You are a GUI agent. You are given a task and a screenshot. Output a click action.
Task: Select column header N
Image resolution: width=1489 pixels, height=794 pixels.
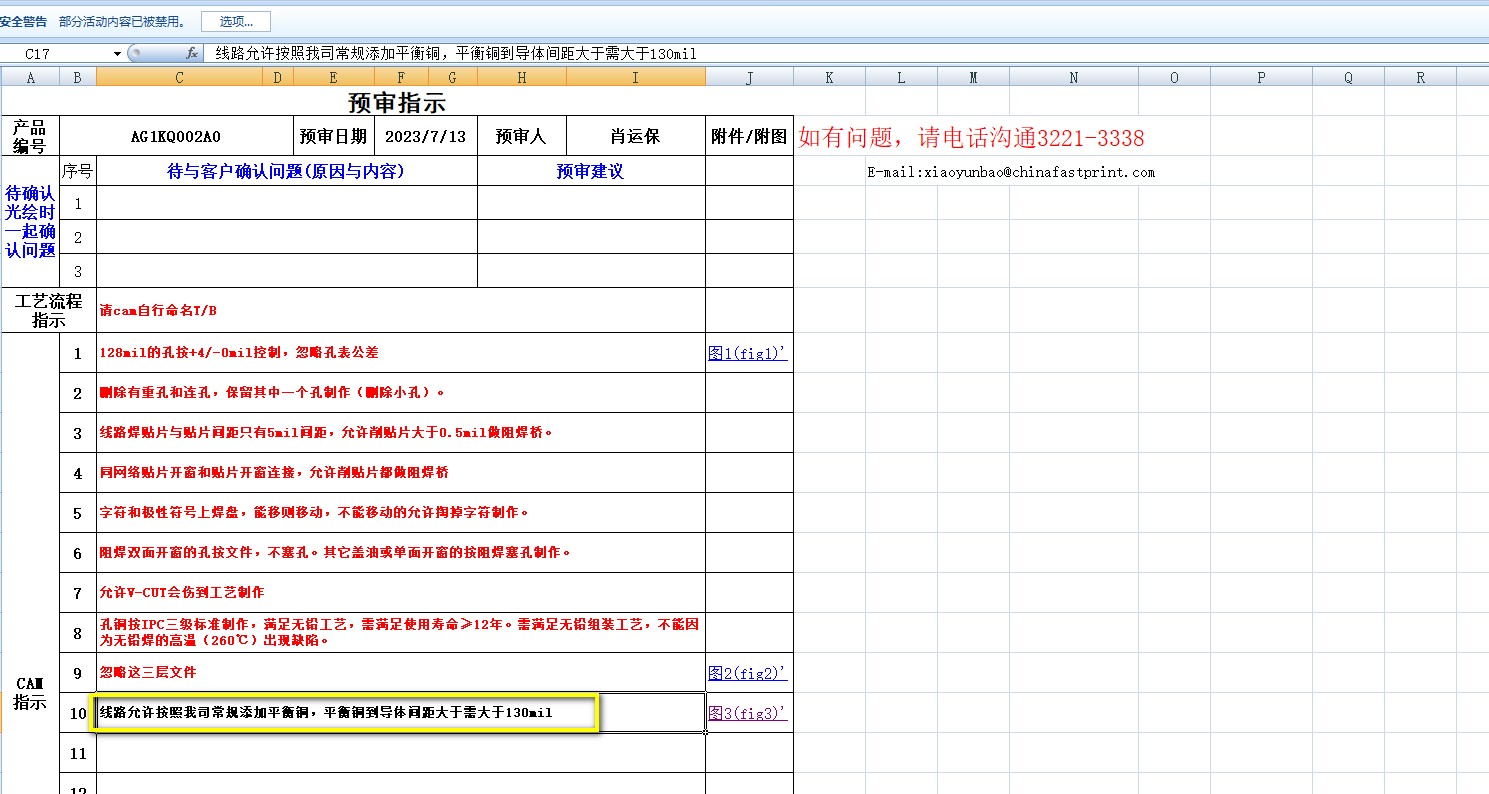tap(1073, 77)
